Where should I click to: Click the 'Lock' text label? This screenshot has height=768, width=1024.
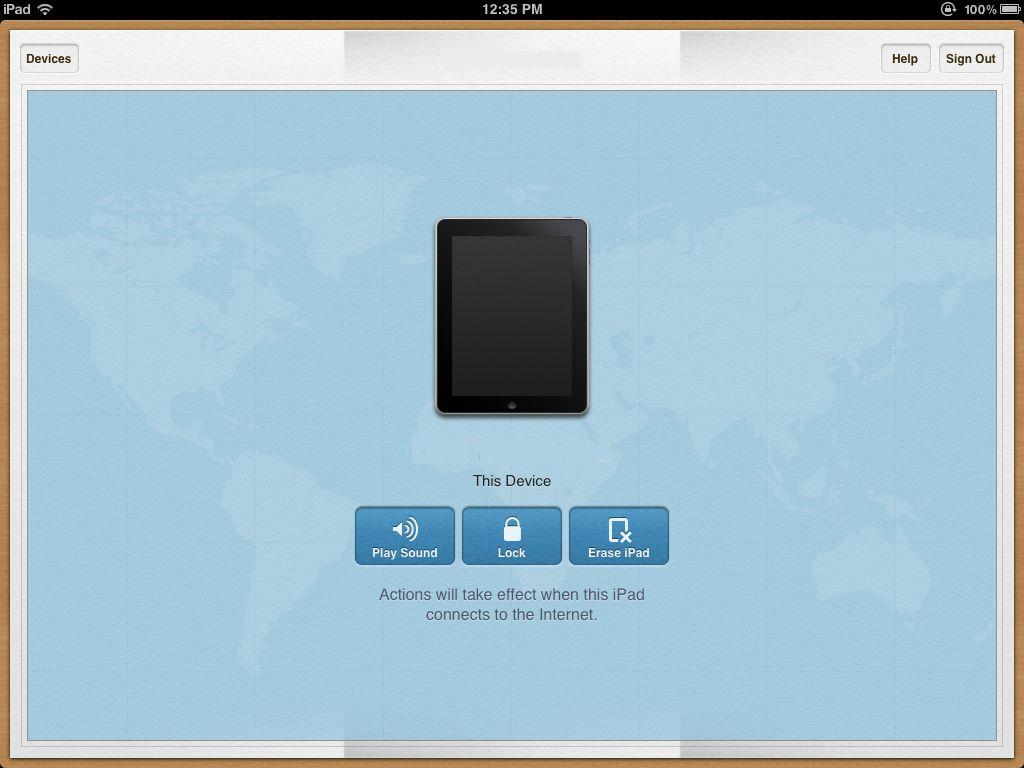tap(512, 553)
